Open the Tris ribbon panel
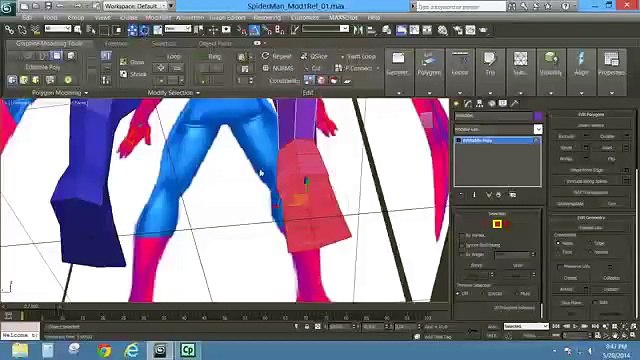This screenshot has width=640, height=360. pyautogui.click(x=490, y=72)
